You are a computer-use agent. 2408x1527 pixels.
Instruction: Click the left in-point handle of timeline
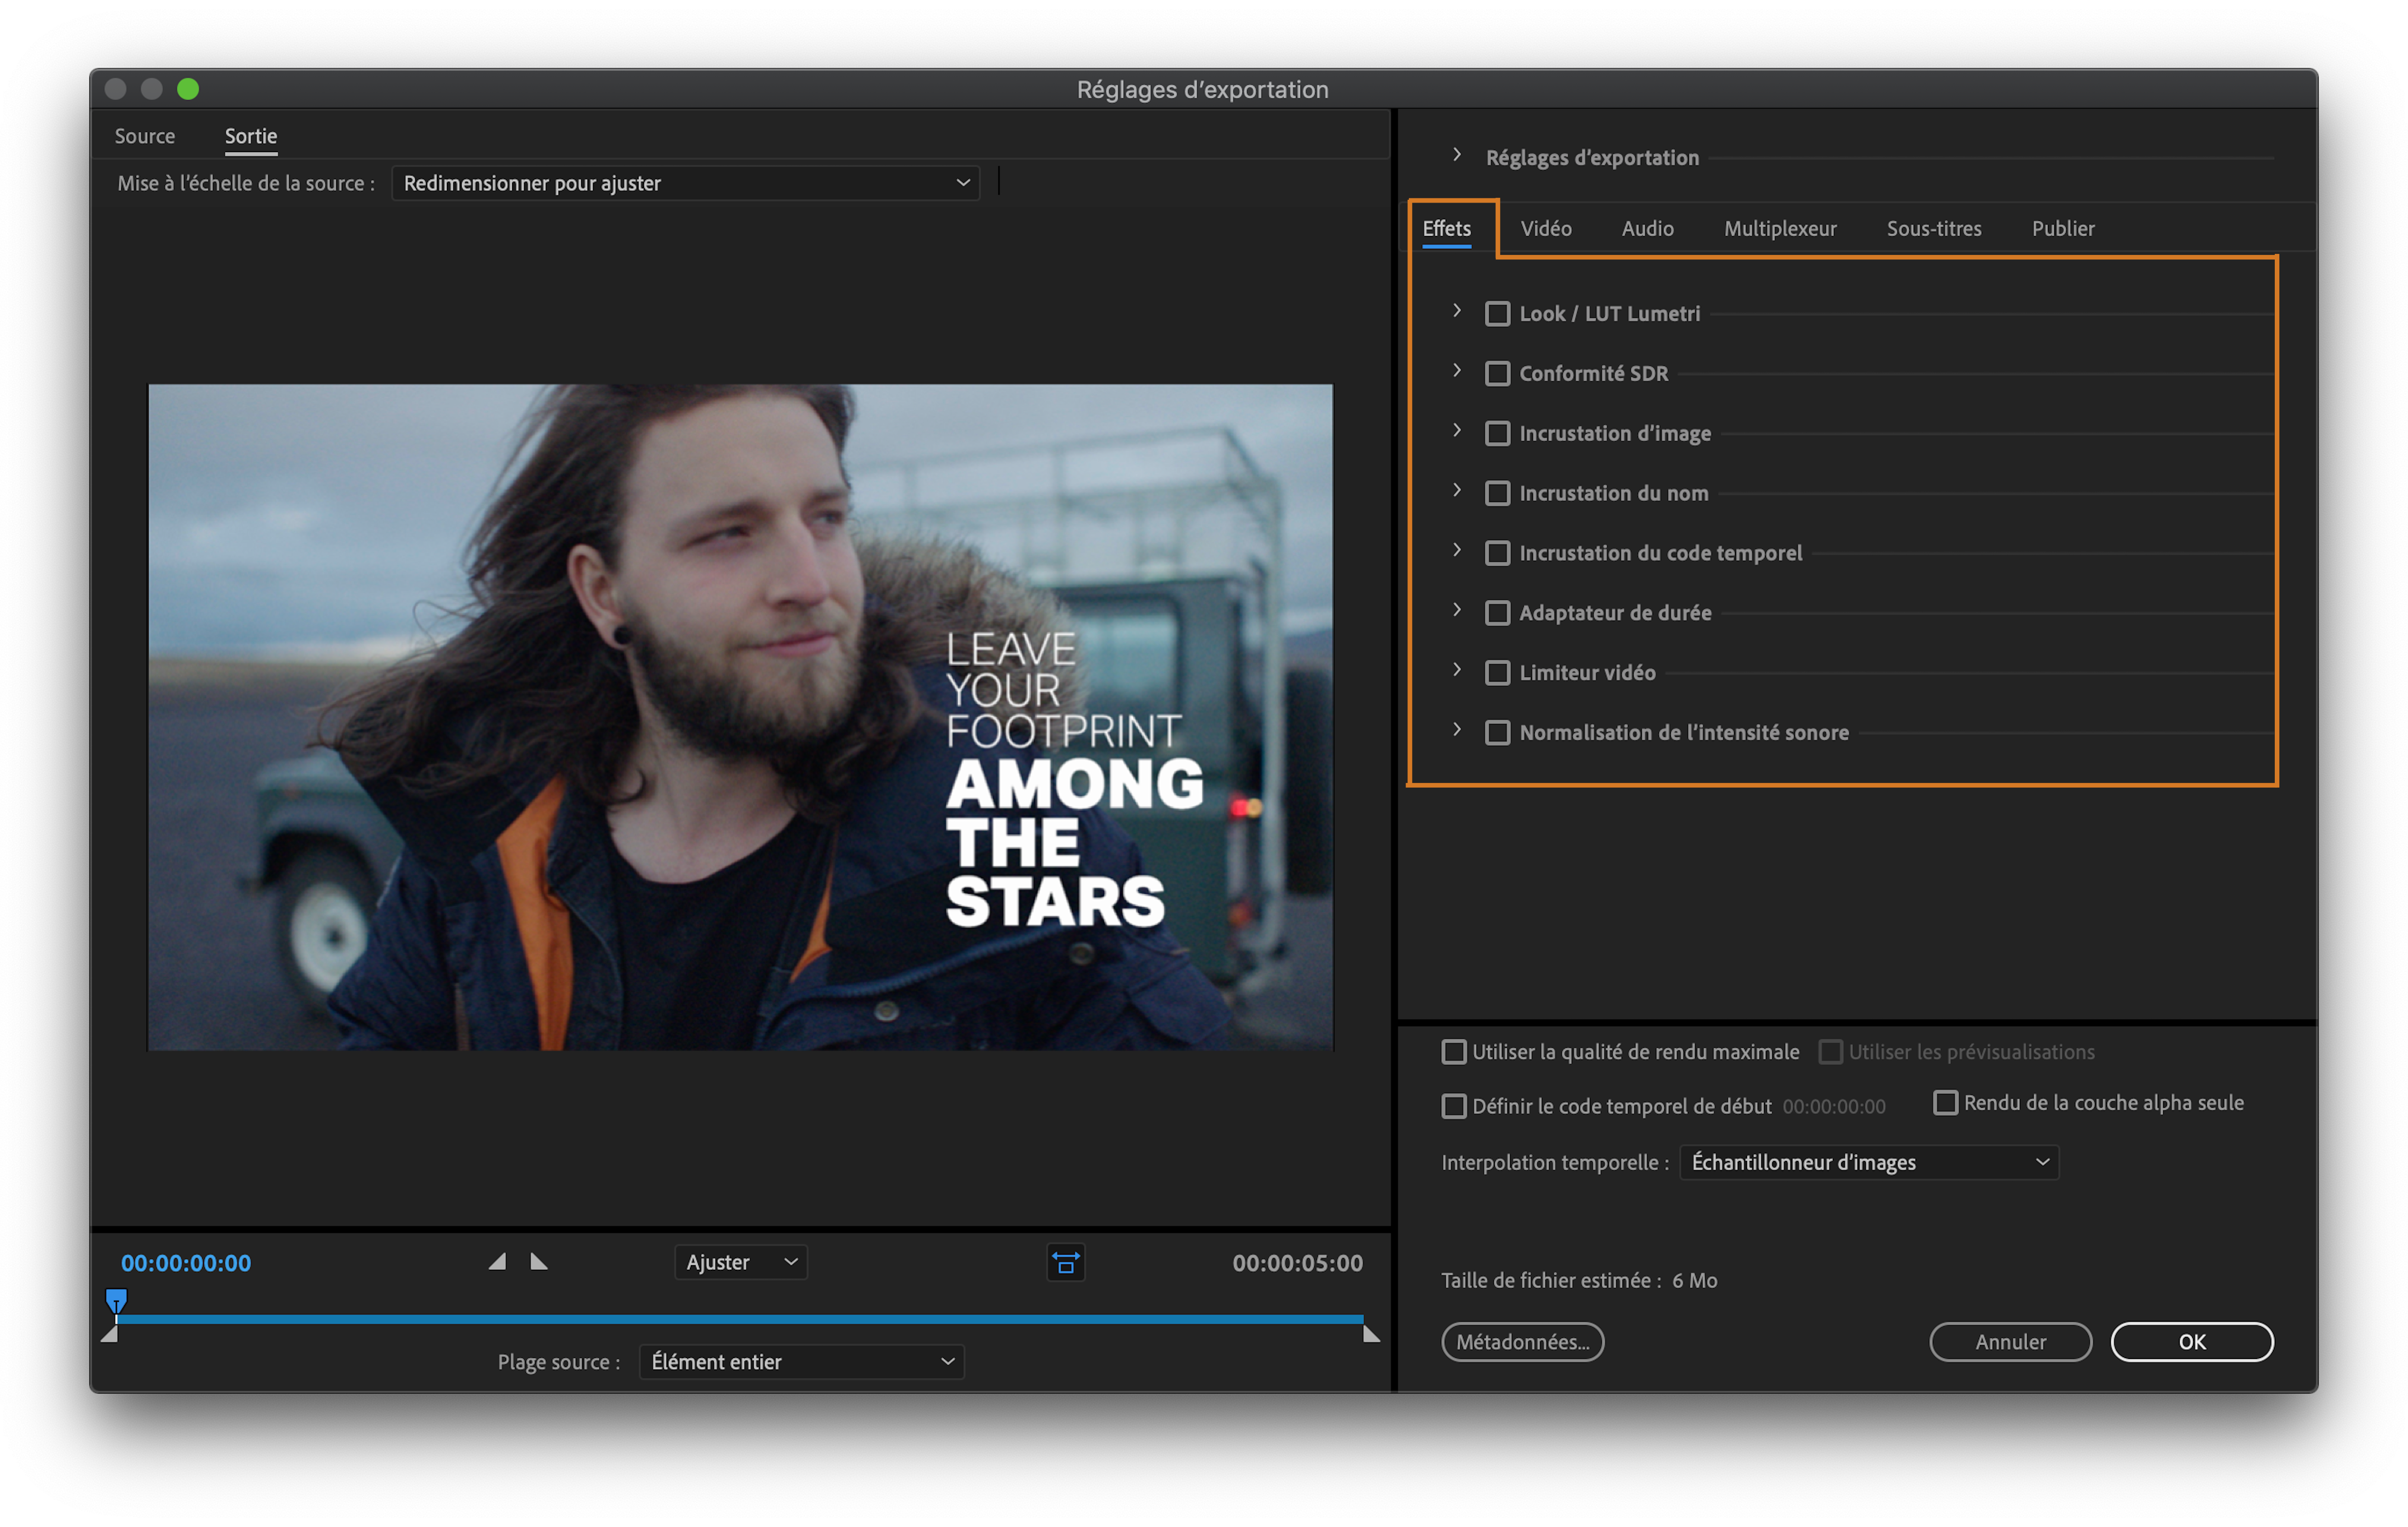pos(110,1334)
